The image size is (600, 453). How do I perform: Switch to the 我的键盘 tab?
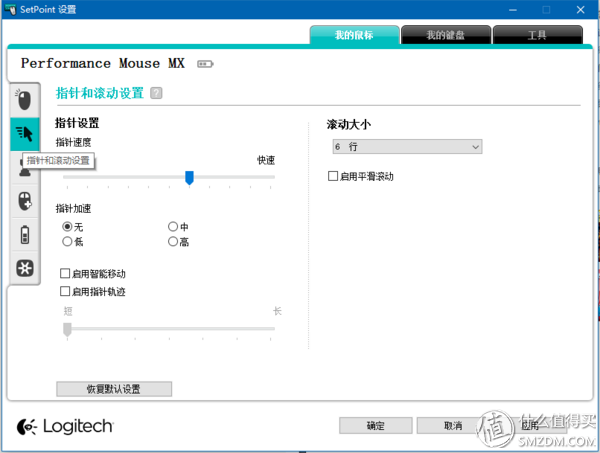pos(446,35)
